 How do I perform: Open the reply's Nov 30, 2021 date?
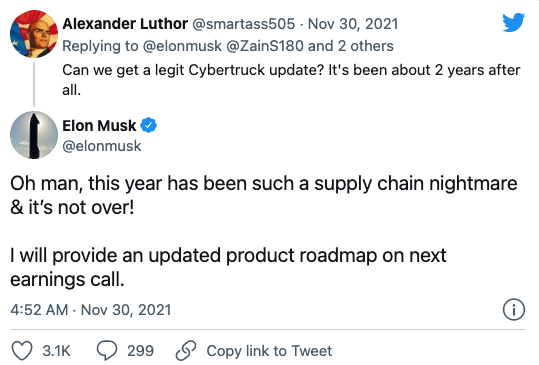(x=353, y=24)
